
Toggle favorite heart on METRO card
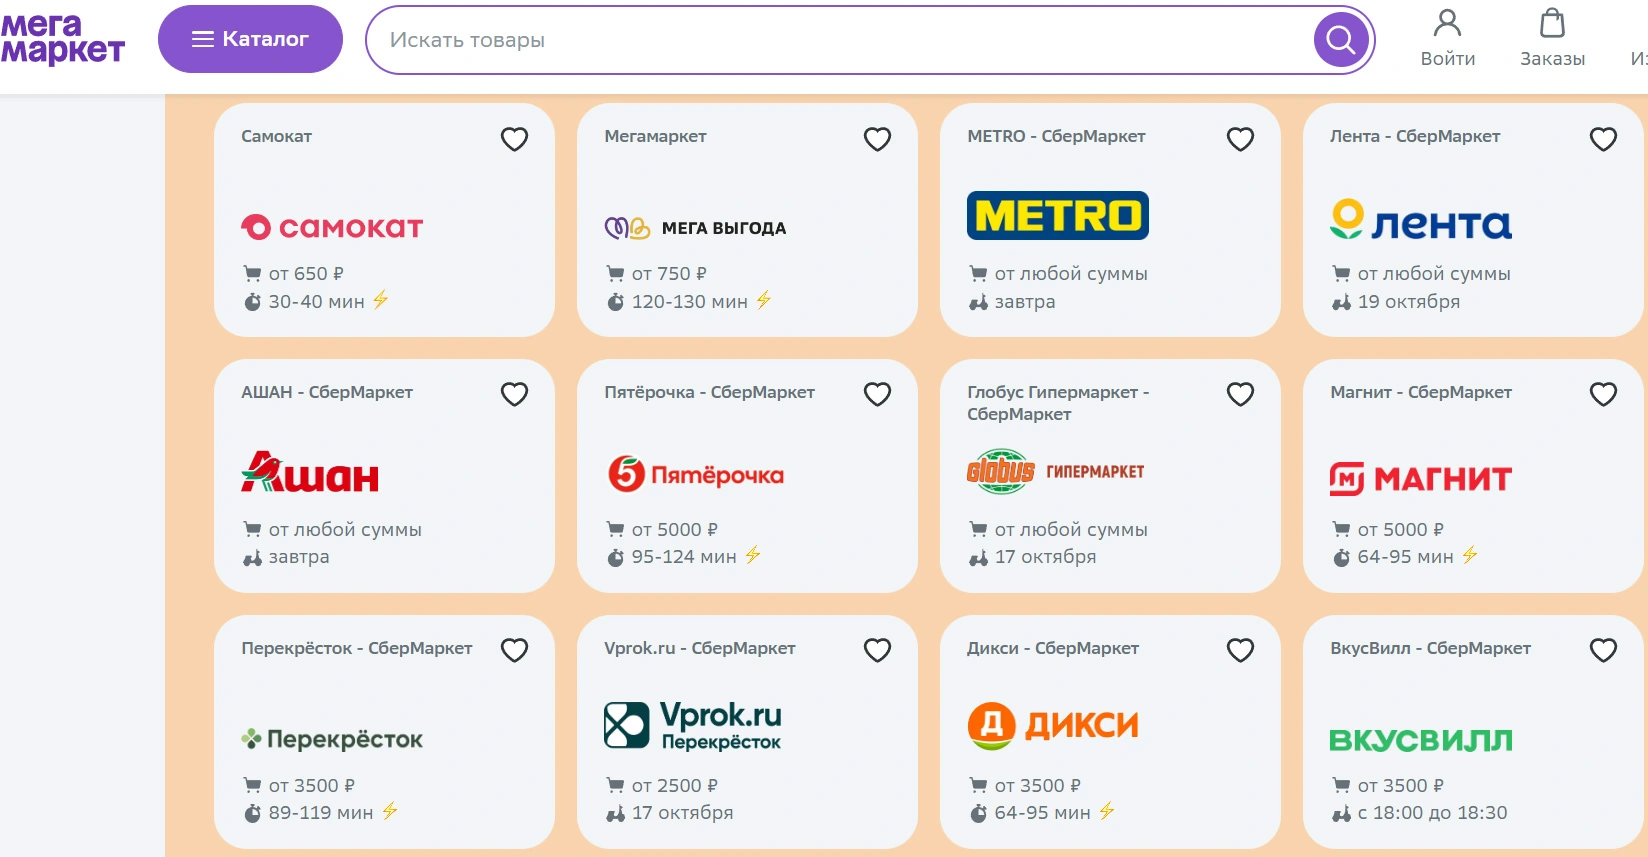tap(1240, 139)
